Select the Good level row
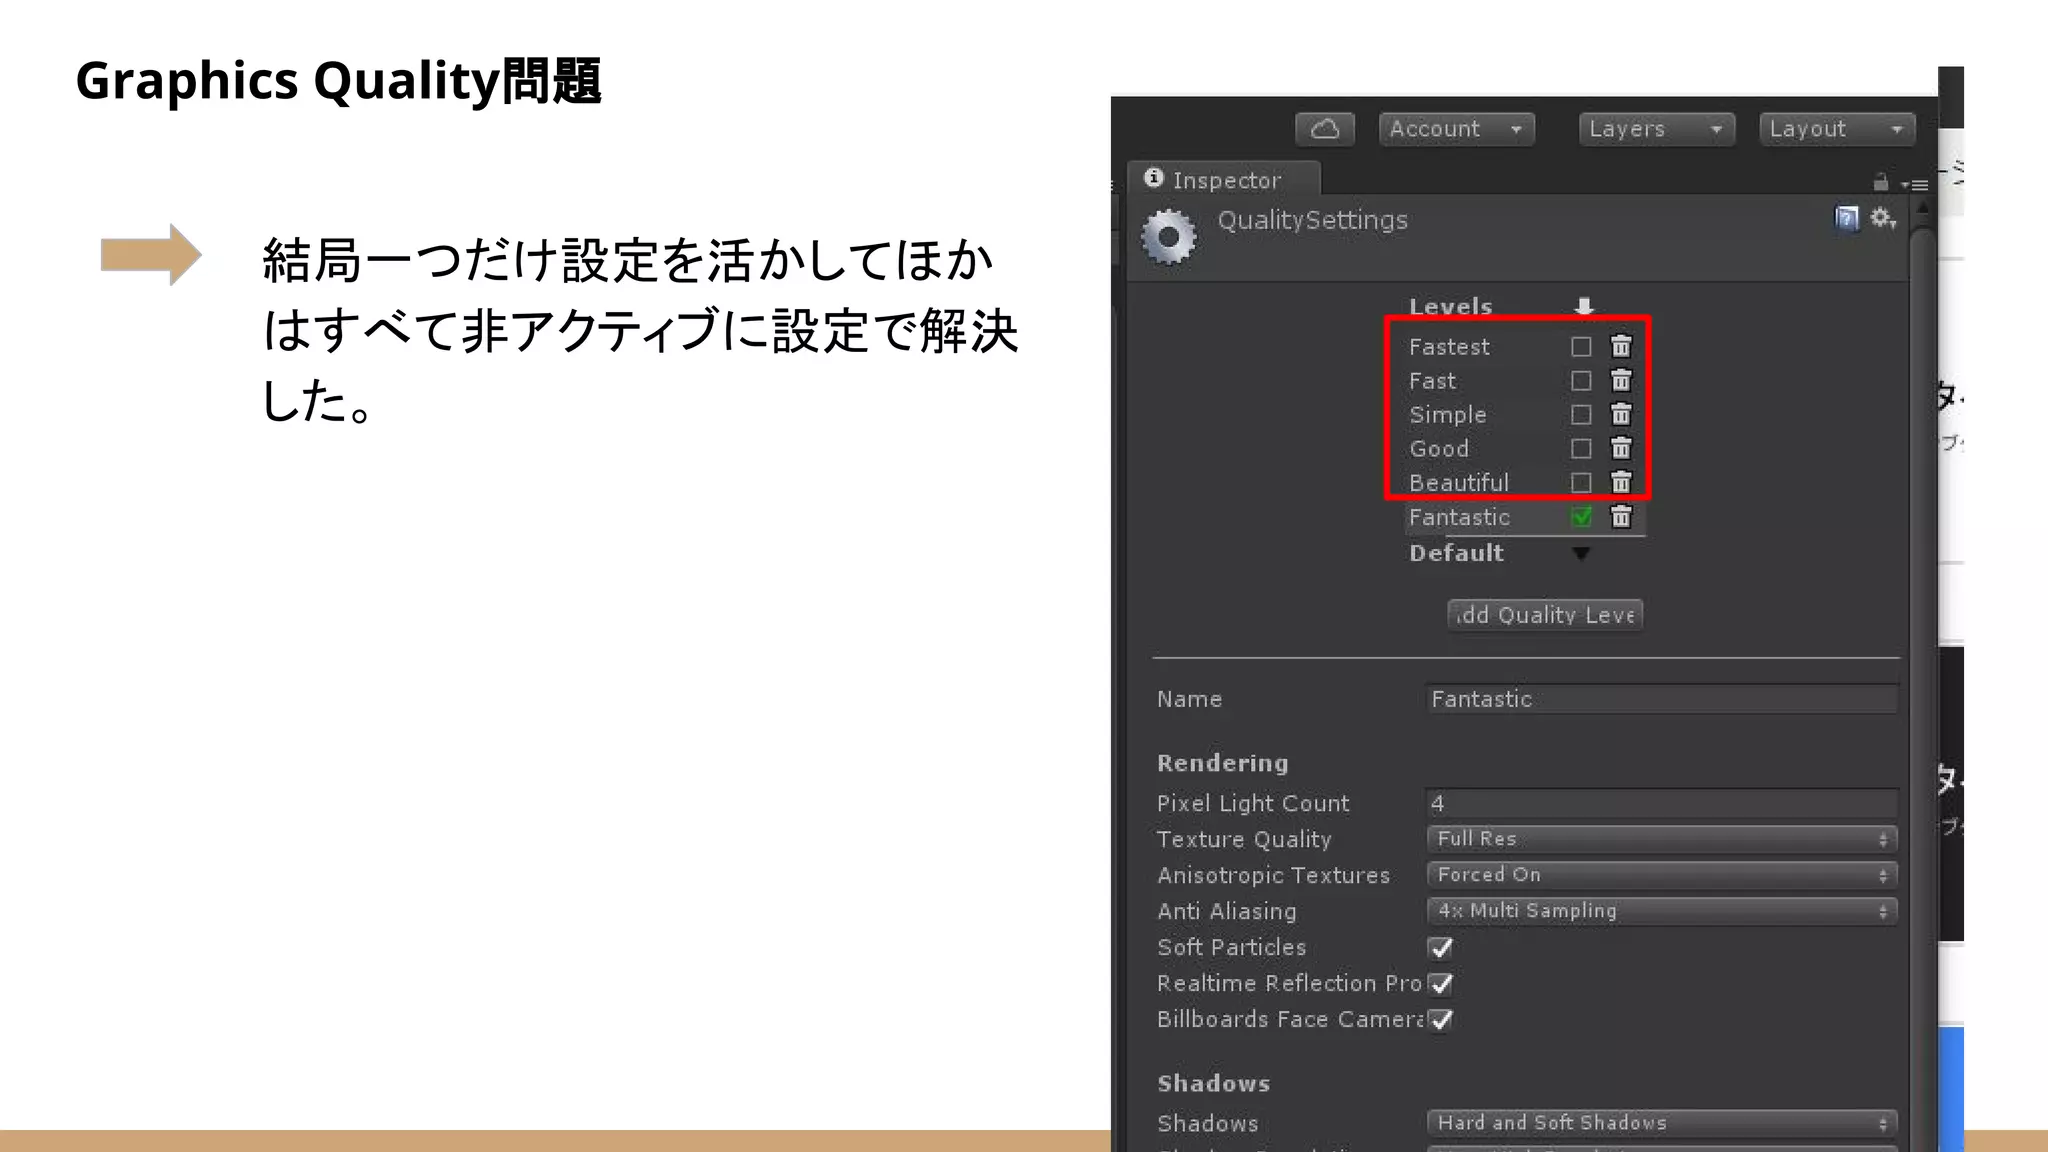The height and width of the screenshot is (1152, 2048). click(1524, 449)
